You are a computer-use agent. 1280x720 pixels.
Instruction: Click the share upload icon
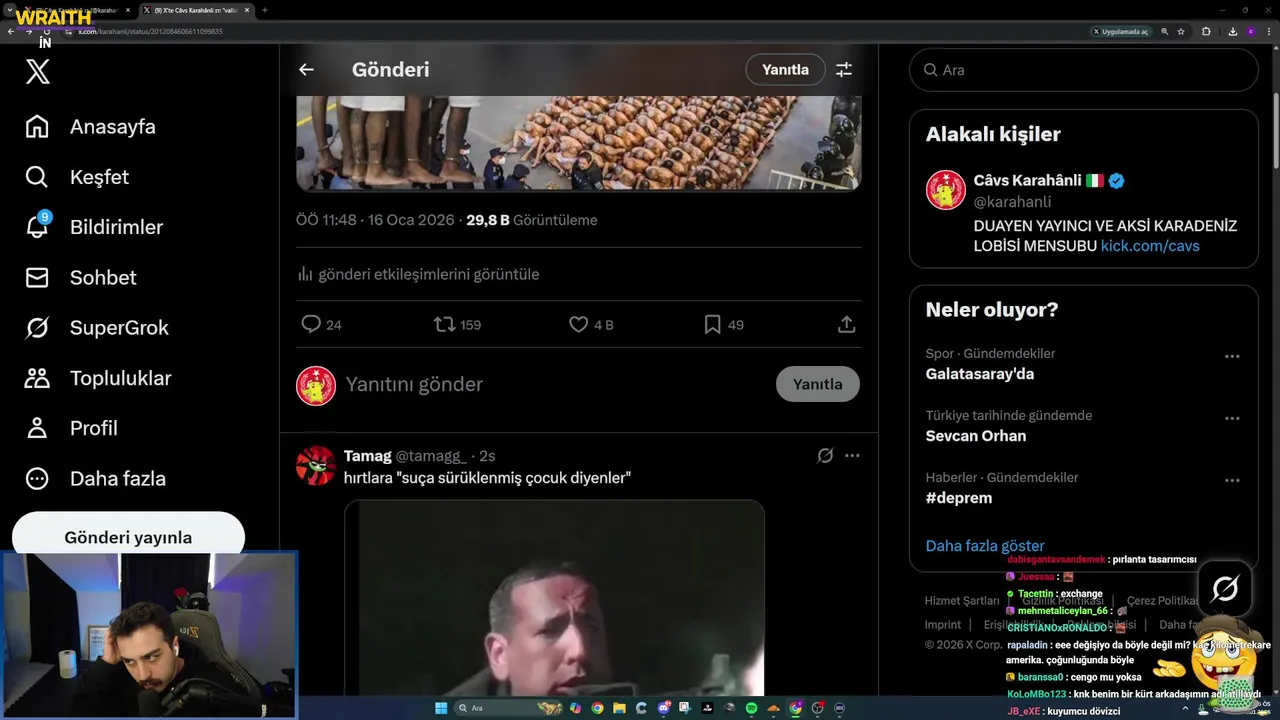coord(846,324)
